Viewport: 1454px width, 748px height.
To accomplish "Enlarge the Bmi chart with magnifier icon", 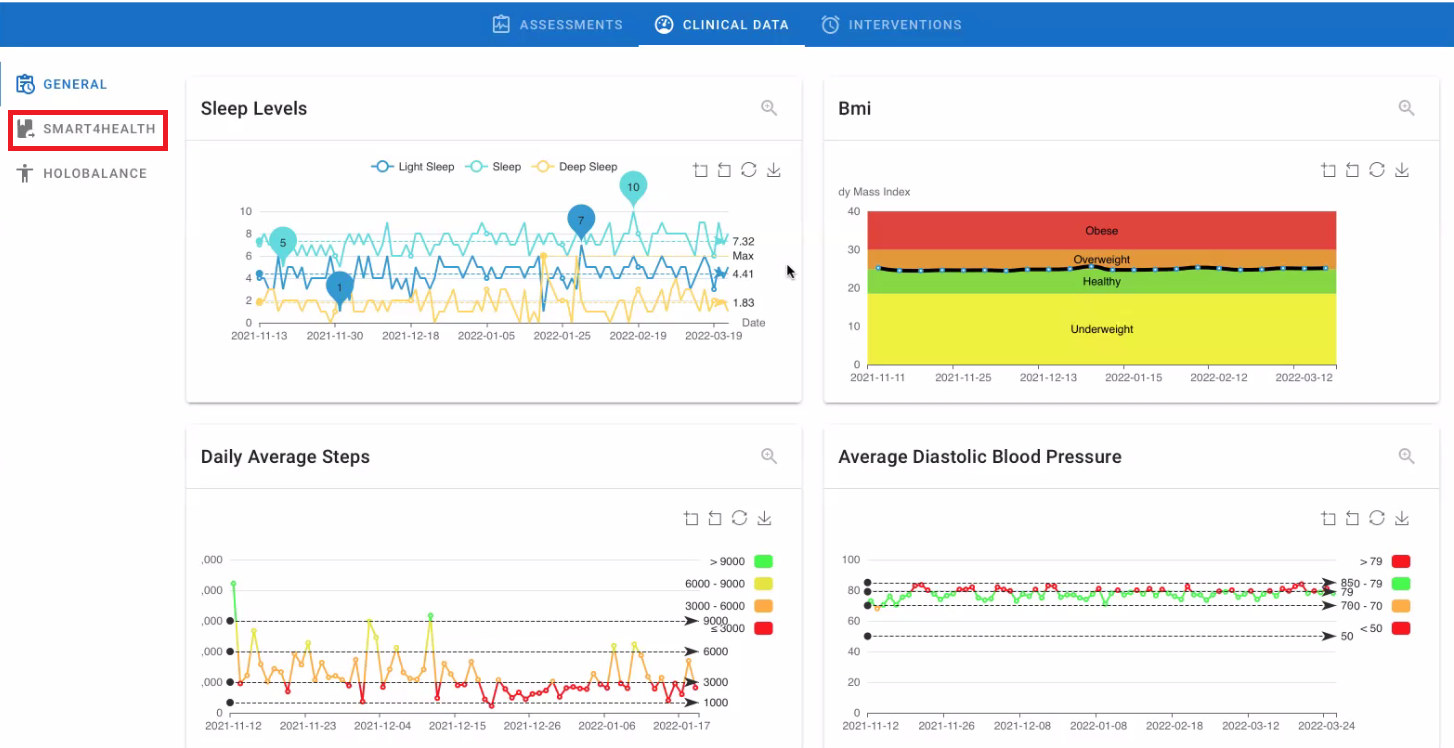I will click(x=1406, y=108).
